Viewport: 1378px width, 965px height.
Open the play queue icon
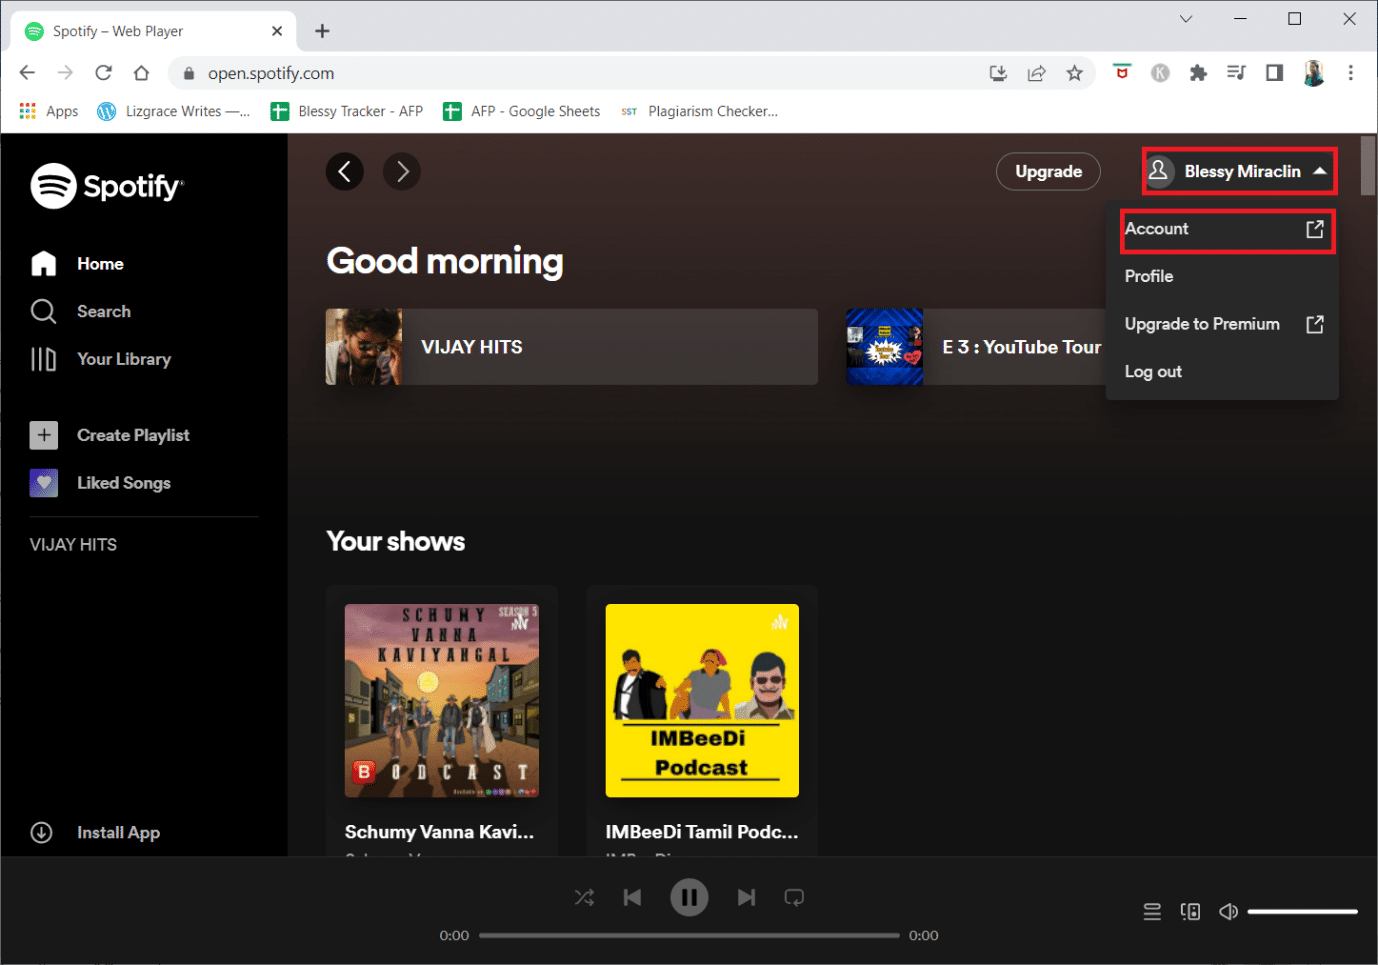(x=1152, y=912)
